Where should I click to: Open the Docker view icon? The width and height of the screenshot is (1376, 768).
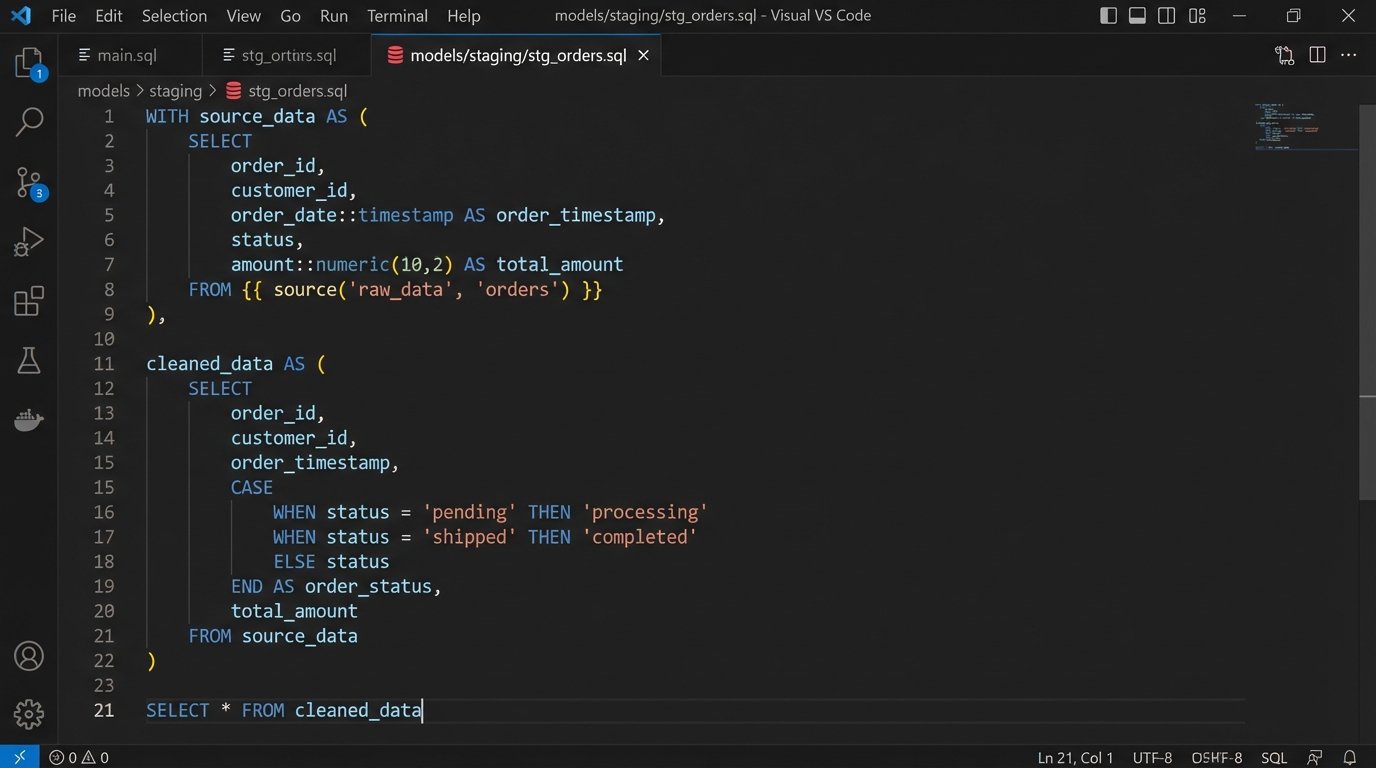click(29, 420)
